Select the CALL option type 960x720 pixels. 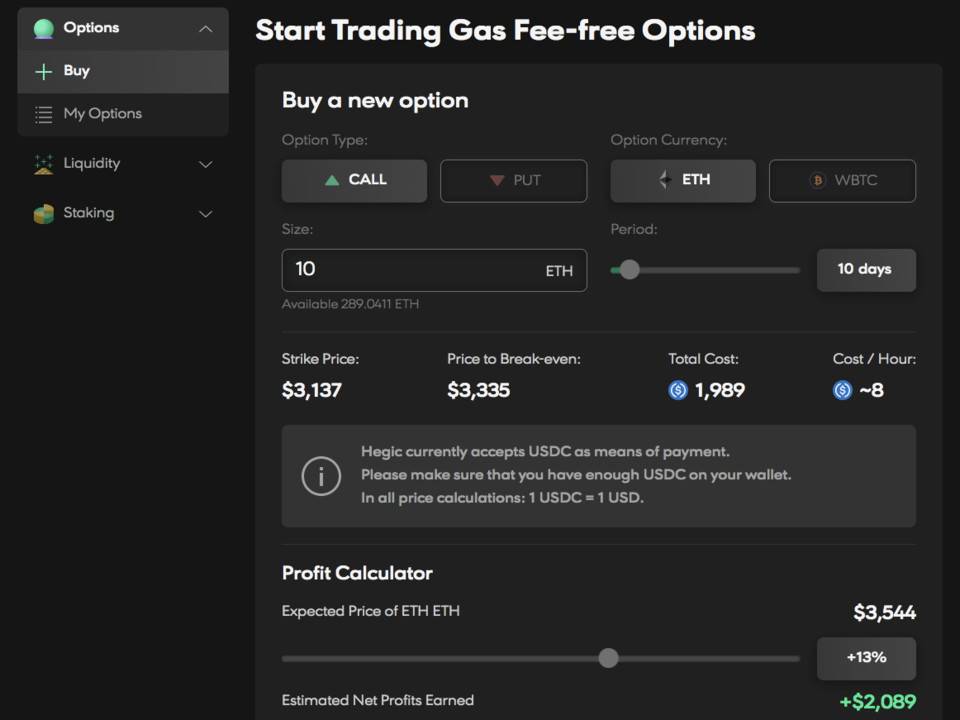tap(354, 181)
